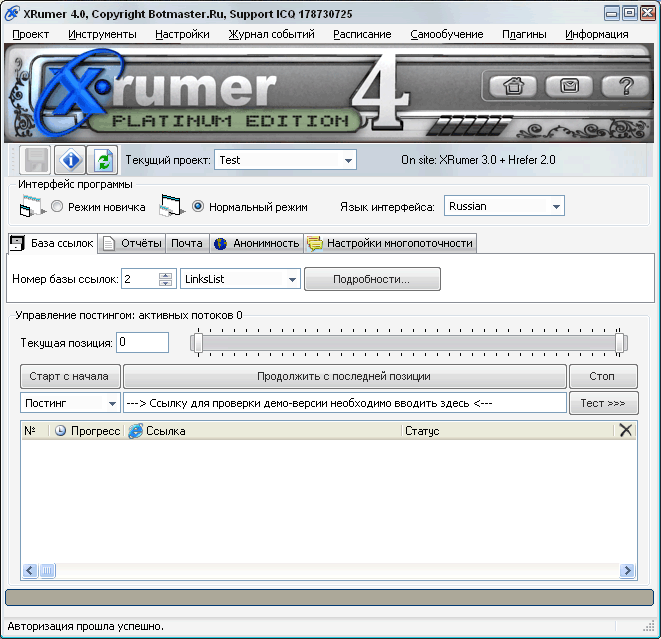661x639 pixels.
Task: Click the list scrollbar right arrow
Action: tap(627, 570)
